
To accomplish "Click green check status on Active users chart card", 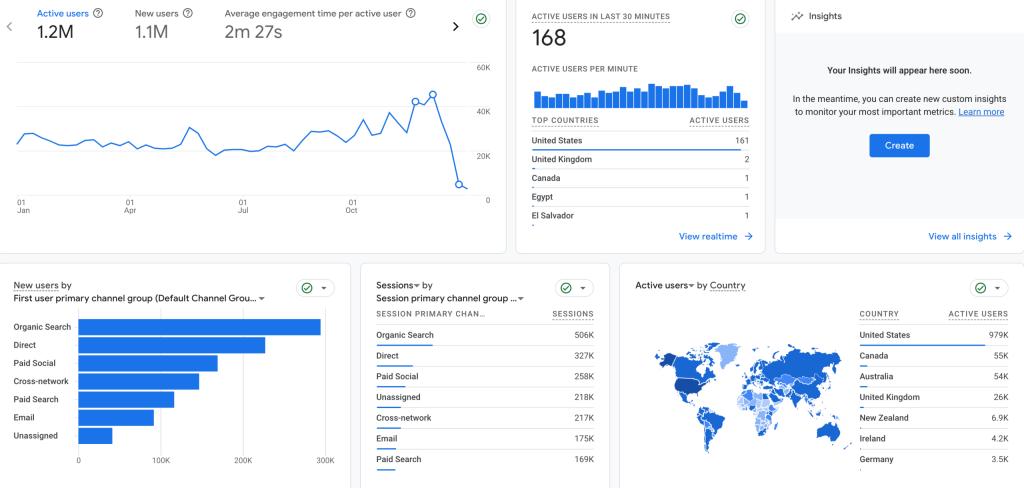I will point(481,20).
